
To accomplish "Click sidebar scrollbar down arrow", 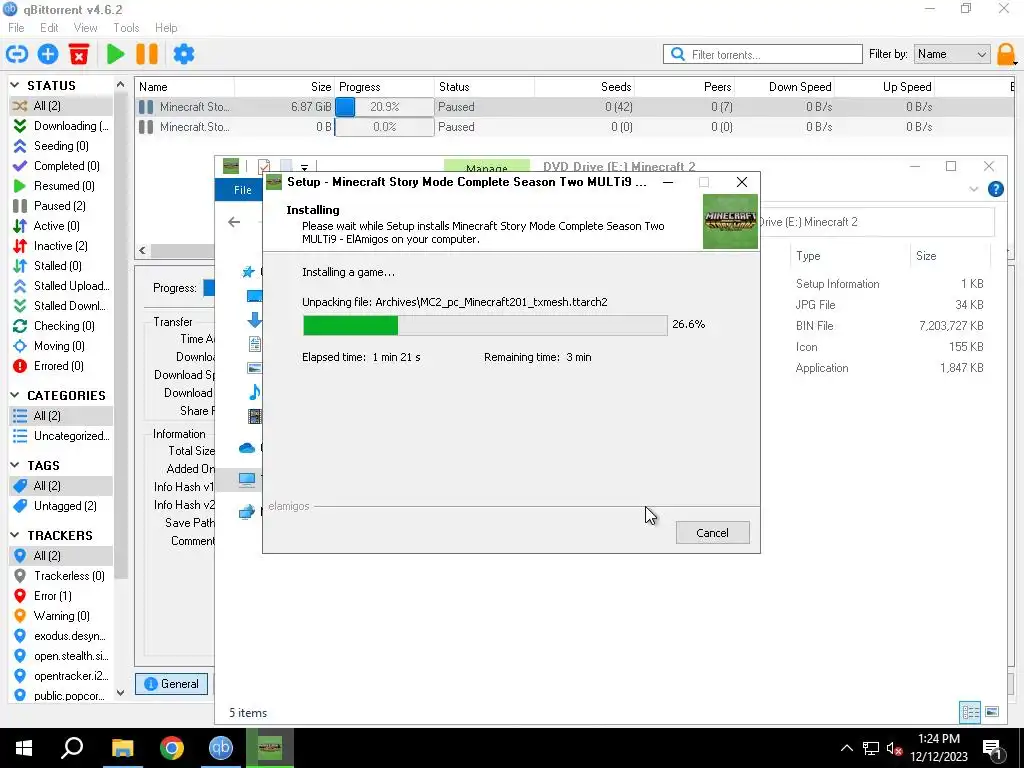I will [120, 693].
